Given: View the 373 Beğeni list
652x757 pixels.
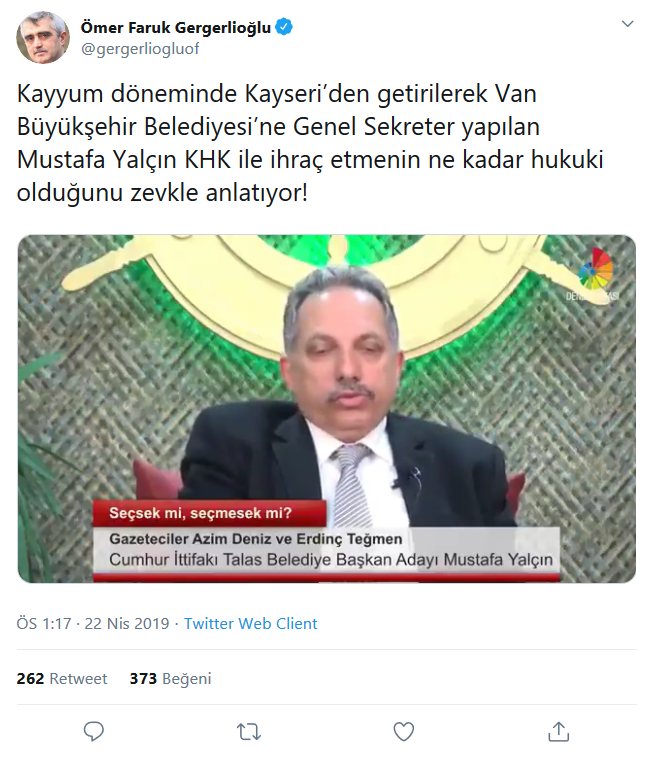Looking at the screenshot, I should pyautogui.click(x=170, y=678).
